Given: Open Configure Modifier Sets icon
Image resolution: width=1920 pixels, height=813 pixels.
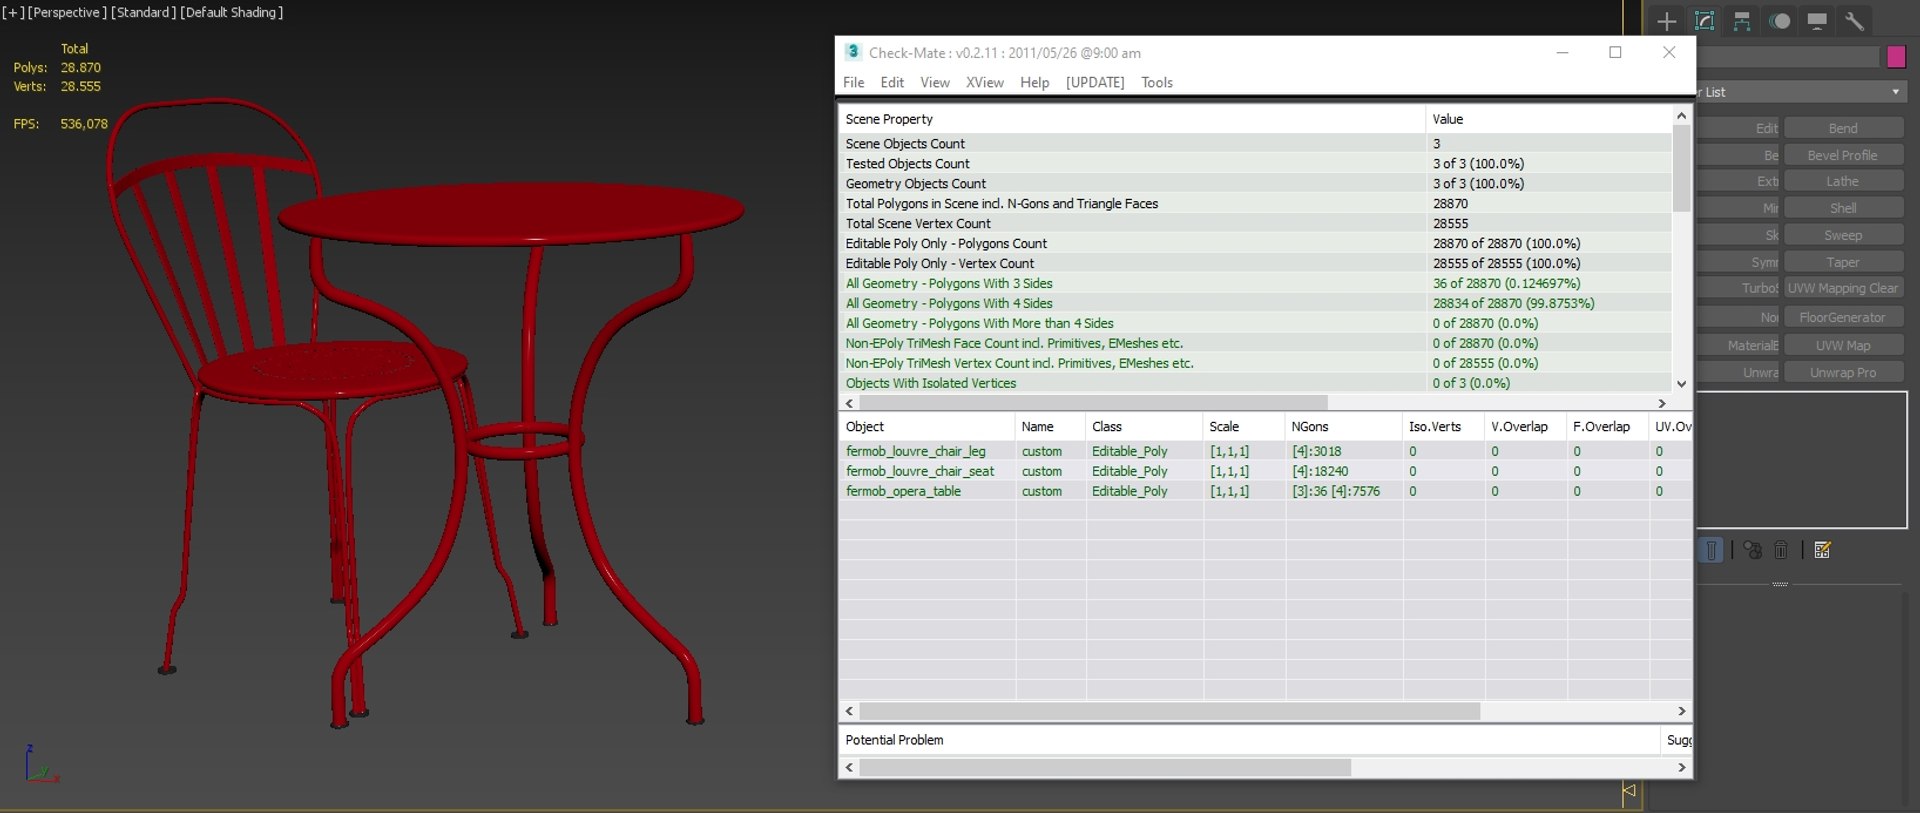Looking at the screenshot, I should coord(1822,550).
